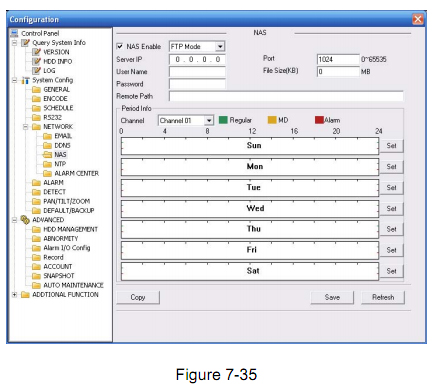This screenshot has height=390, width=437.
Task: Click the DEFAULT/BACKUP folder icon
Action: [36, 211]
